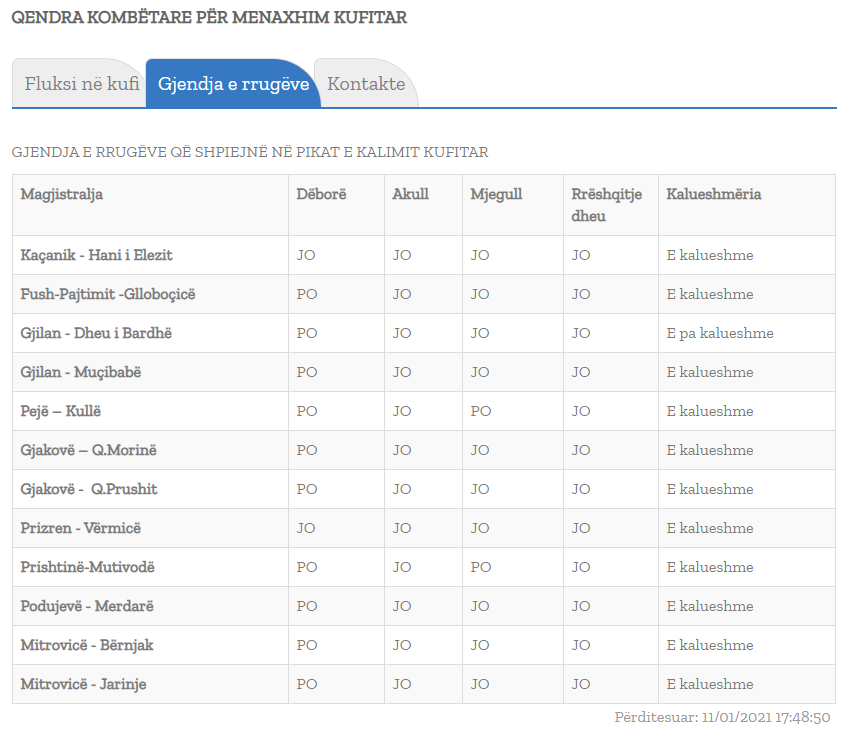Click the Podujevë - Merdarë entry

click(87, 606)
